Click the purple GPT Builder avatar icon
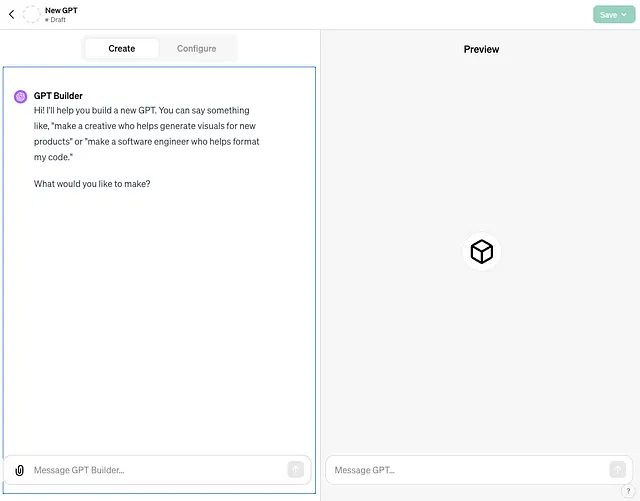Image resolution: width=640 pixels, height=501 pixels. pyautogui.click(x=20, y=97)
